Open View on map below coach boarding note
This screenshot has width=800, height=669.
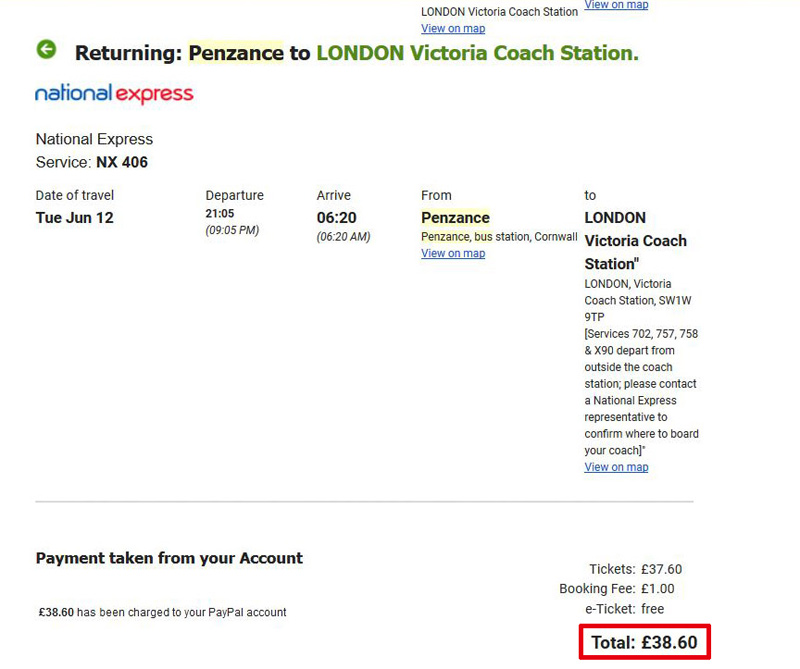pos(616,467)
